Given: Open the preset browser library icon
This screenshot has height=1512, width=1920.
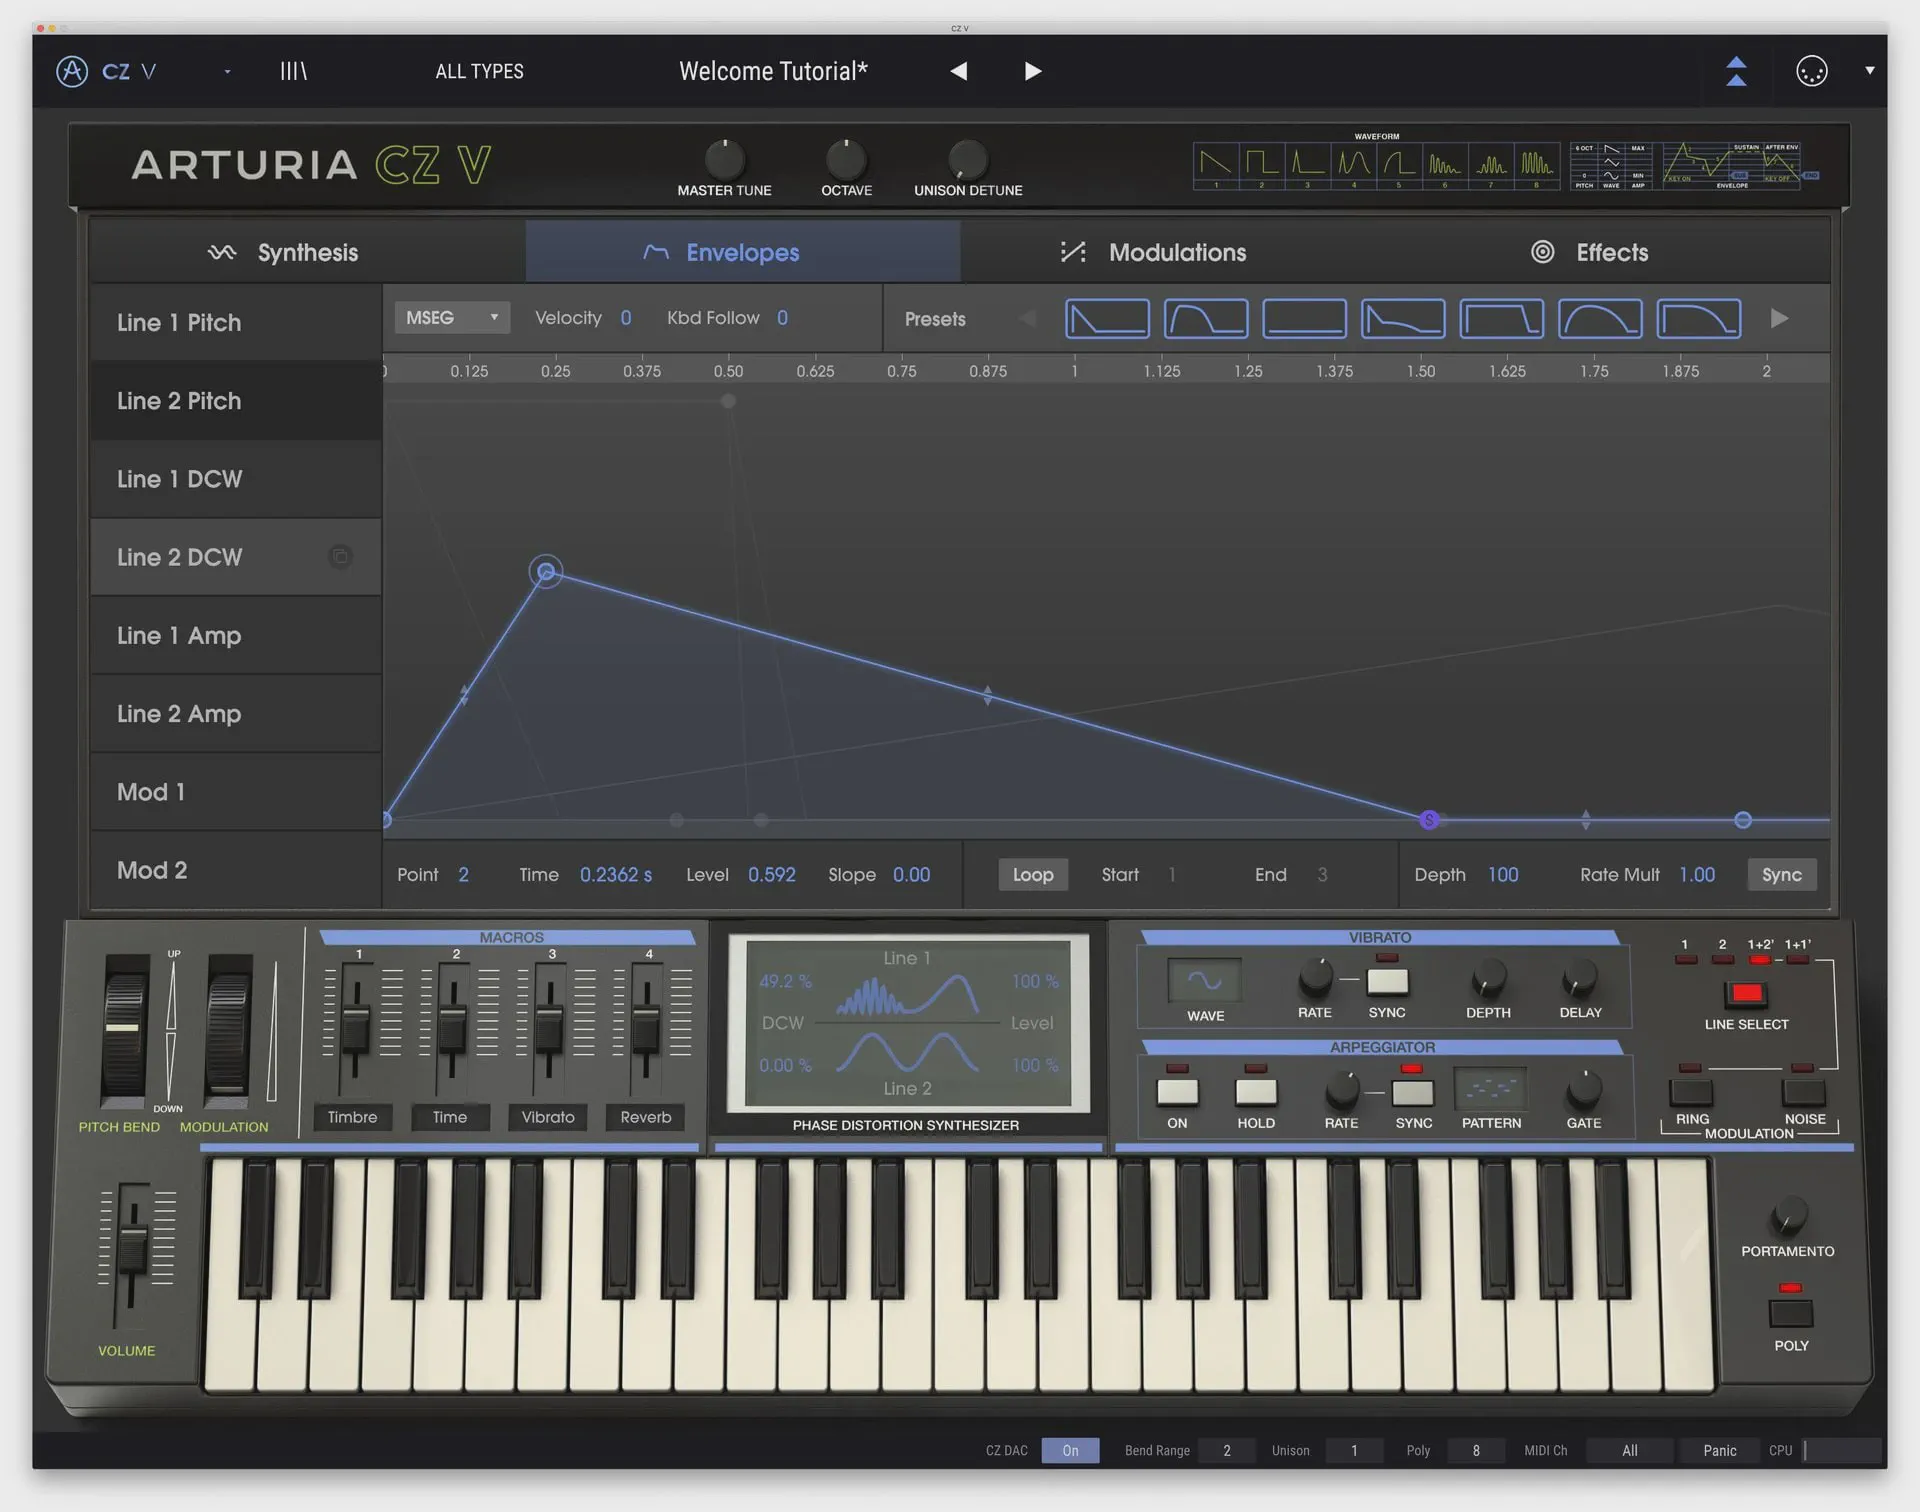Looking at the screenshot, I should tap(293, 71).
